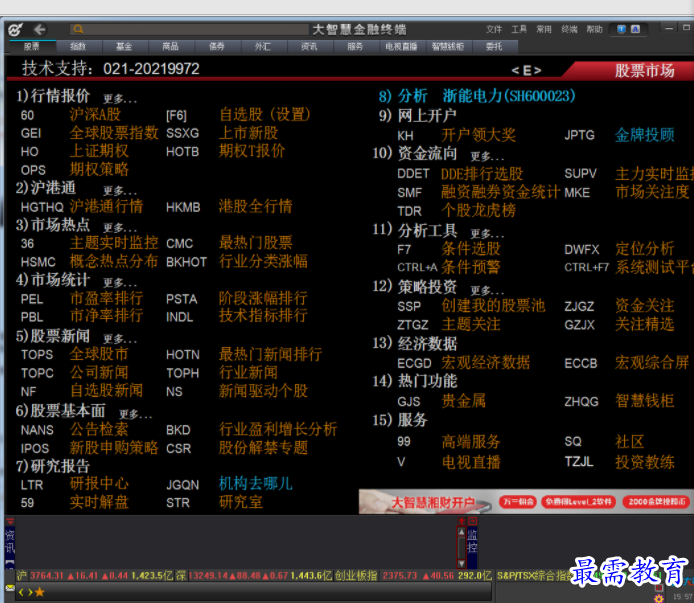This screenshot has height=603, width=694.
Task: Expand 更多 next to 沪港通
Action: tap(120, 191)
